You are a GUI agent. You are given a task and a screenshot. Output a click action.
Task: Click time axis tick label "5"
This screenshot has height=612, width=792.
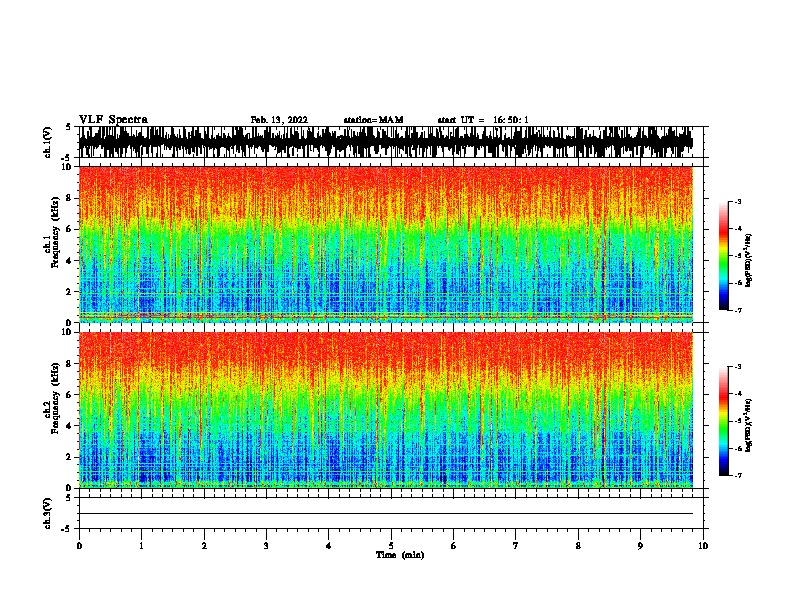[391, 546]
